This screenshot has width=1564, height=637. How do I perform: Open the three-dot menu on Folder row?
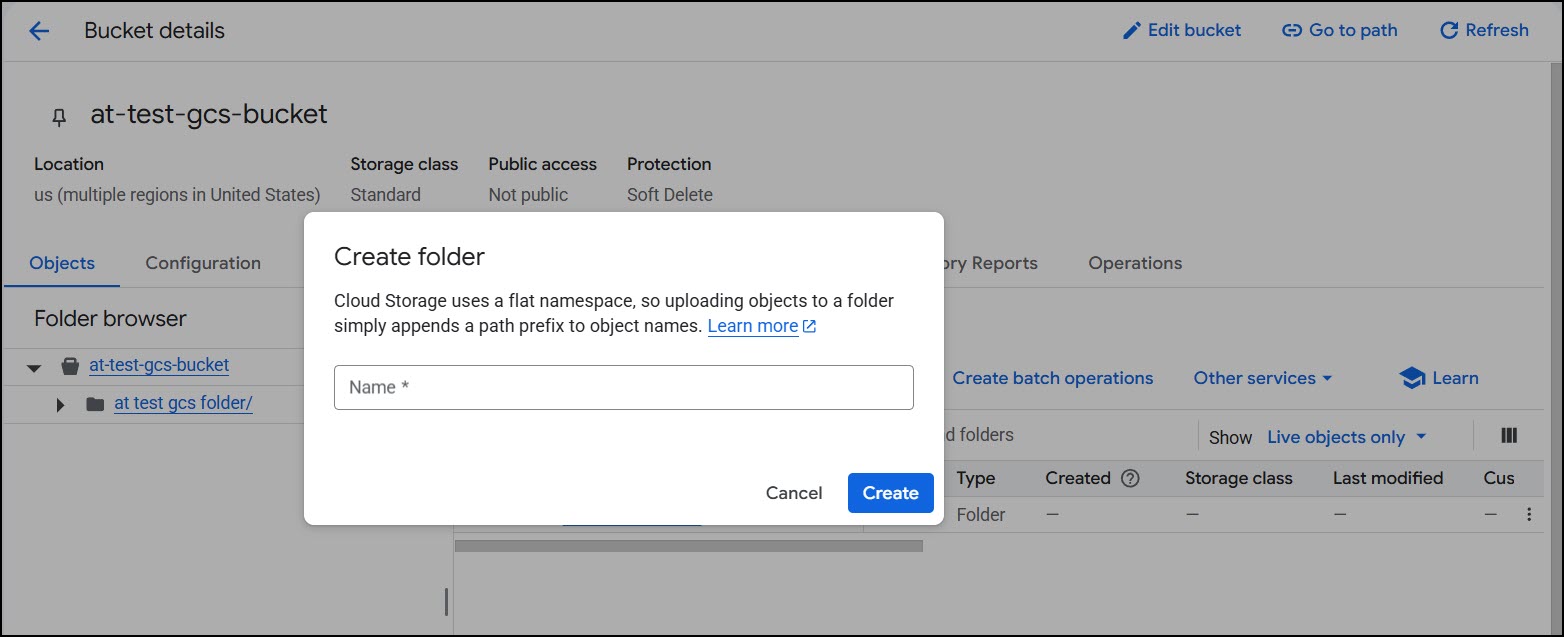pyautogui.click(x=1529, y=515)
